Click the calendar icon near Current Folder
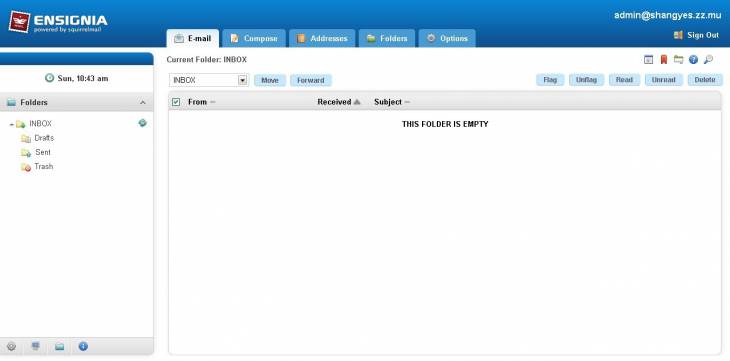730x361 pixels. pyautogui.click(x=649, y=60)
